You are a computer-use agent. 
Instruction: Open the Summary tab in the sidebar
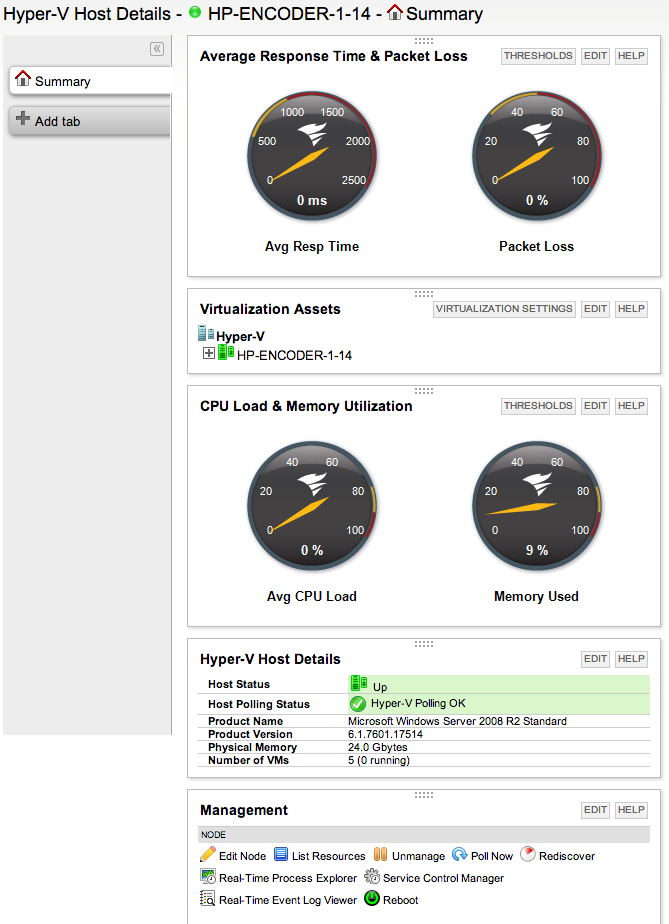pos(90,81)
